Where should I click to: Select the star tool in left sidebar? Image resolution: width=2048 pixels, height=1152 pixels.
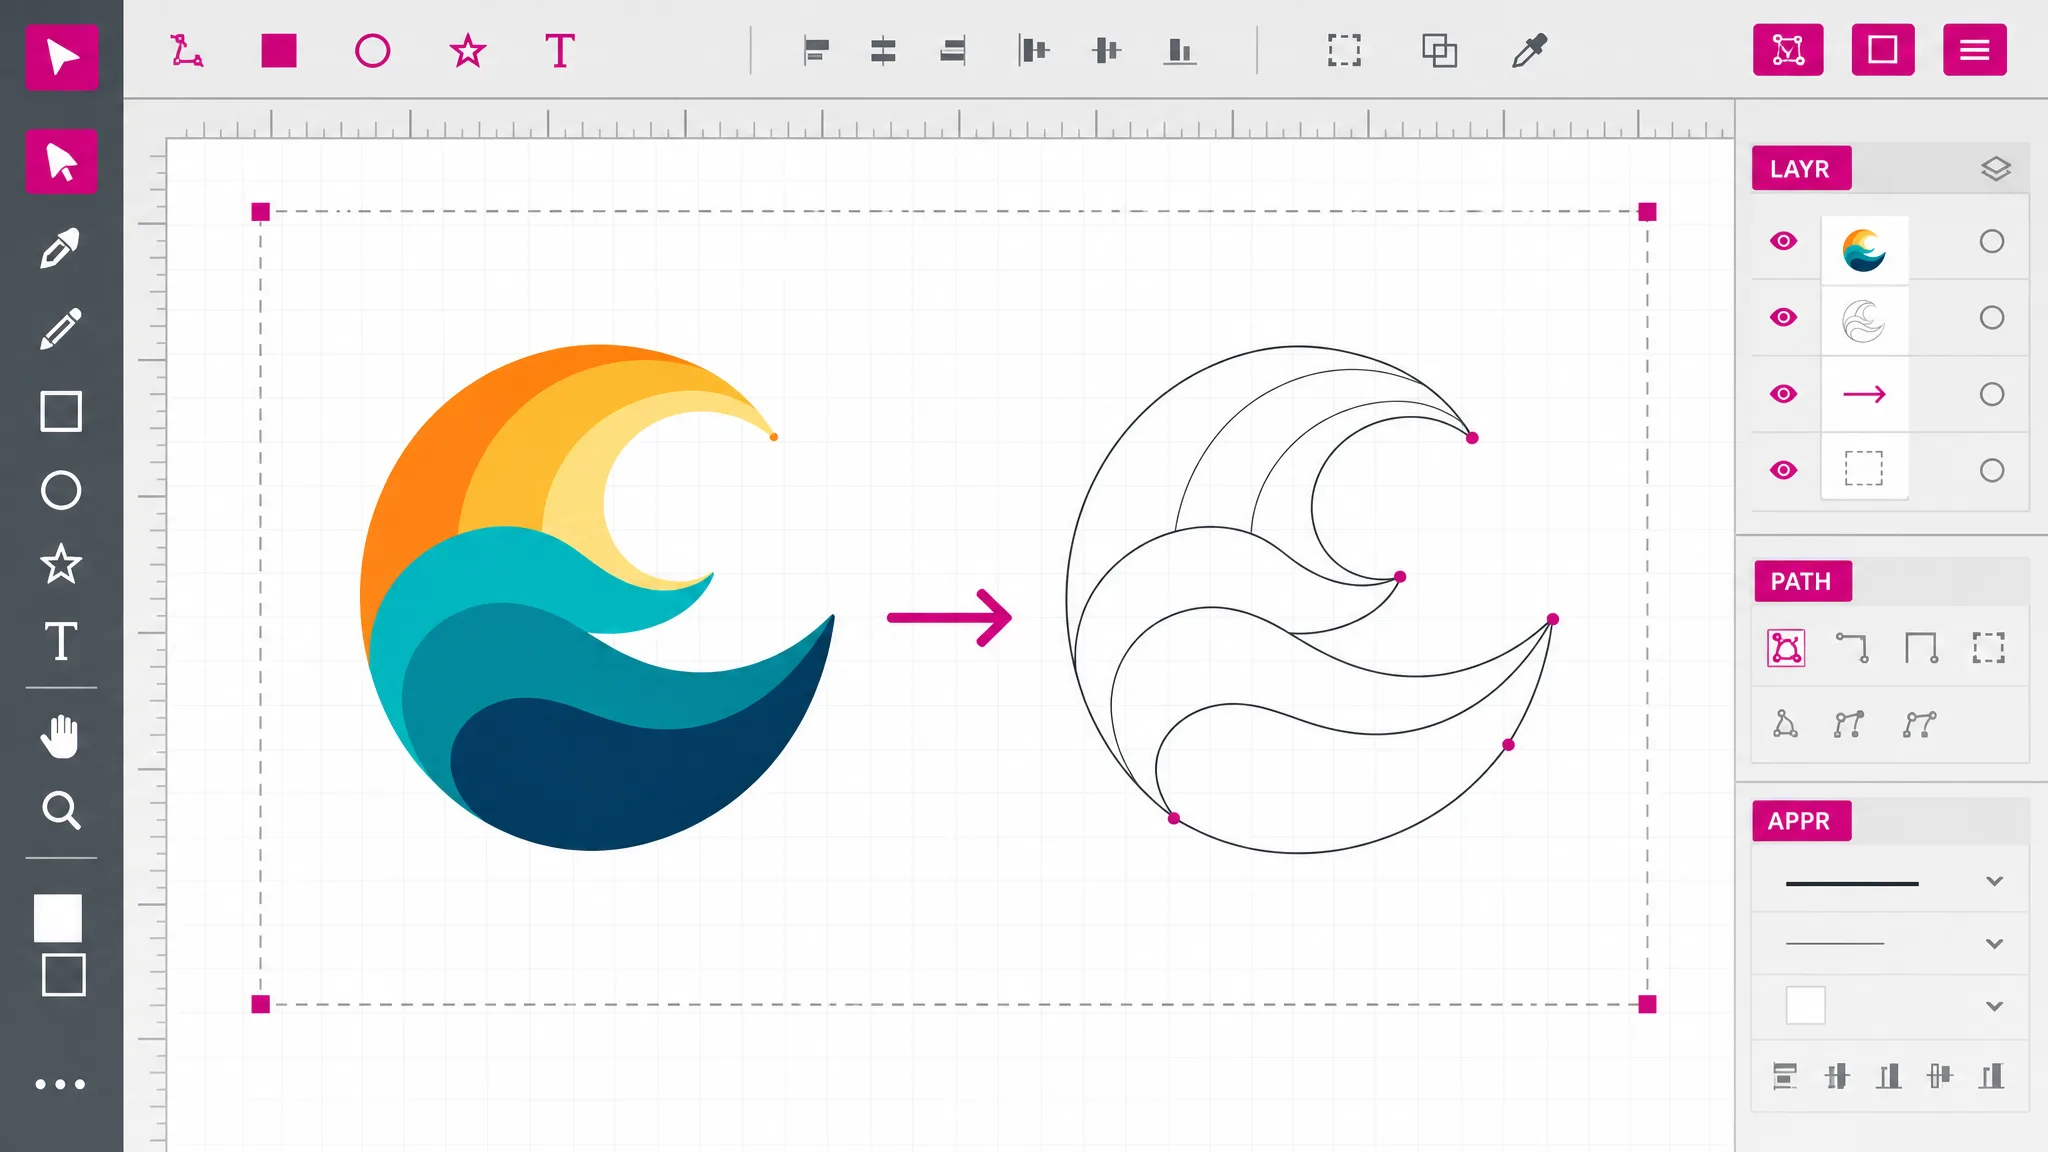[61, 564]
